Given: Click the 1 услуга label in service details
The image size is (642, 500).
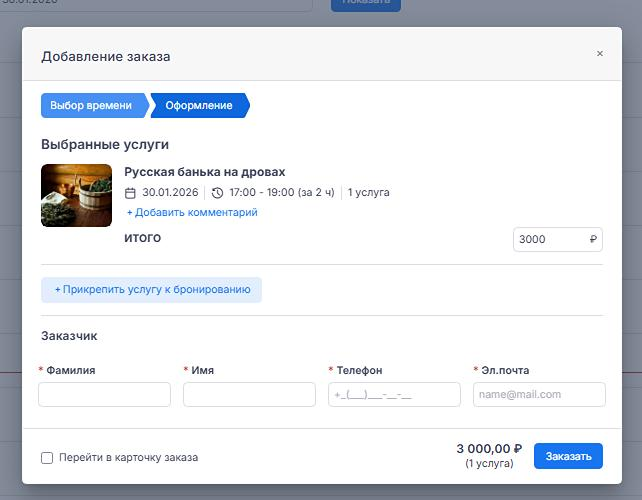Looking at the screenshot, I should click(x=369, y=193).
